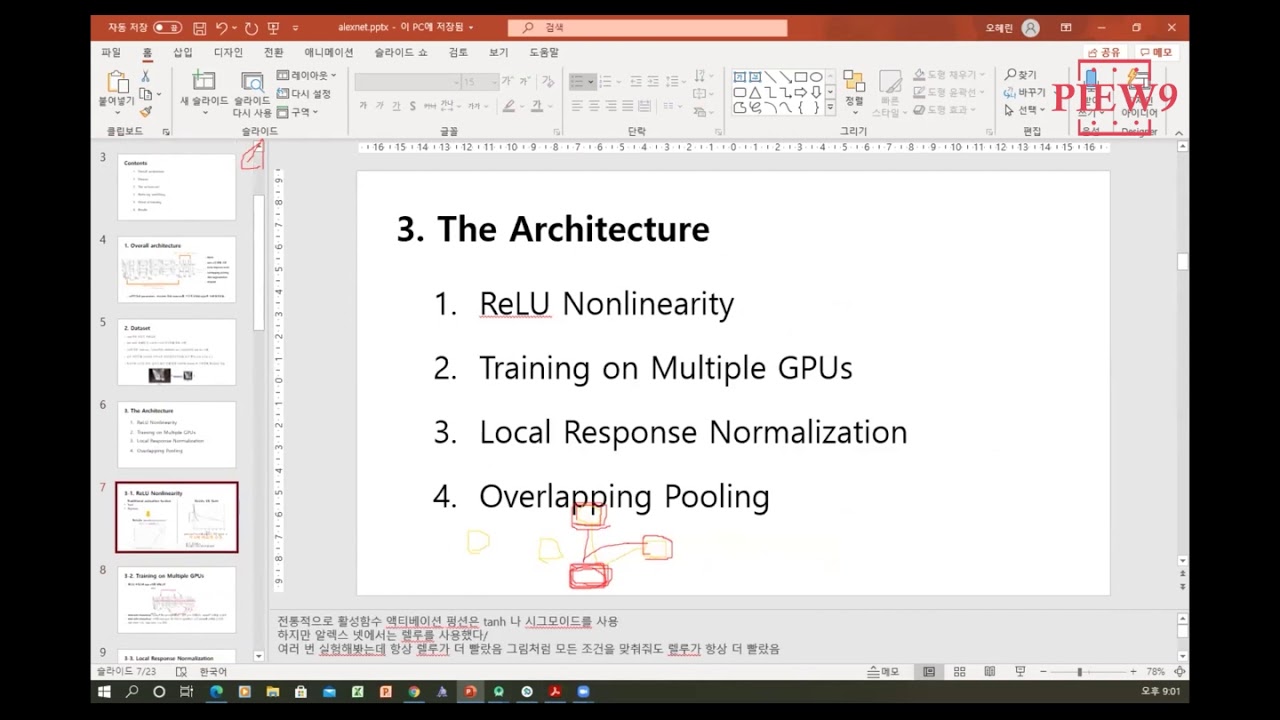Select slide 3 Contents thumbnail

(x=177, y=186)
